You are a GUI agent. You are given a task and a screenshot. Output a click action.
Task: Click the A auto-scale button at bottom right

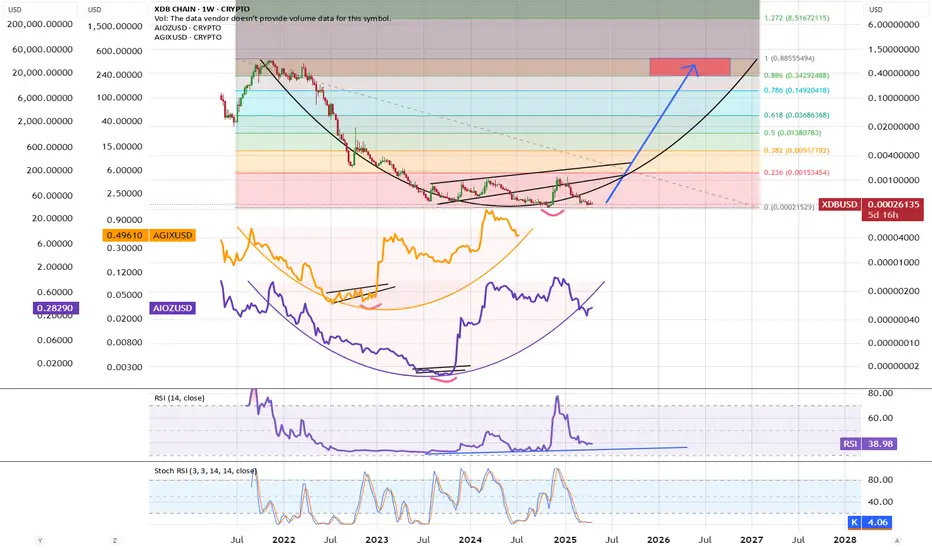[896, 540]
